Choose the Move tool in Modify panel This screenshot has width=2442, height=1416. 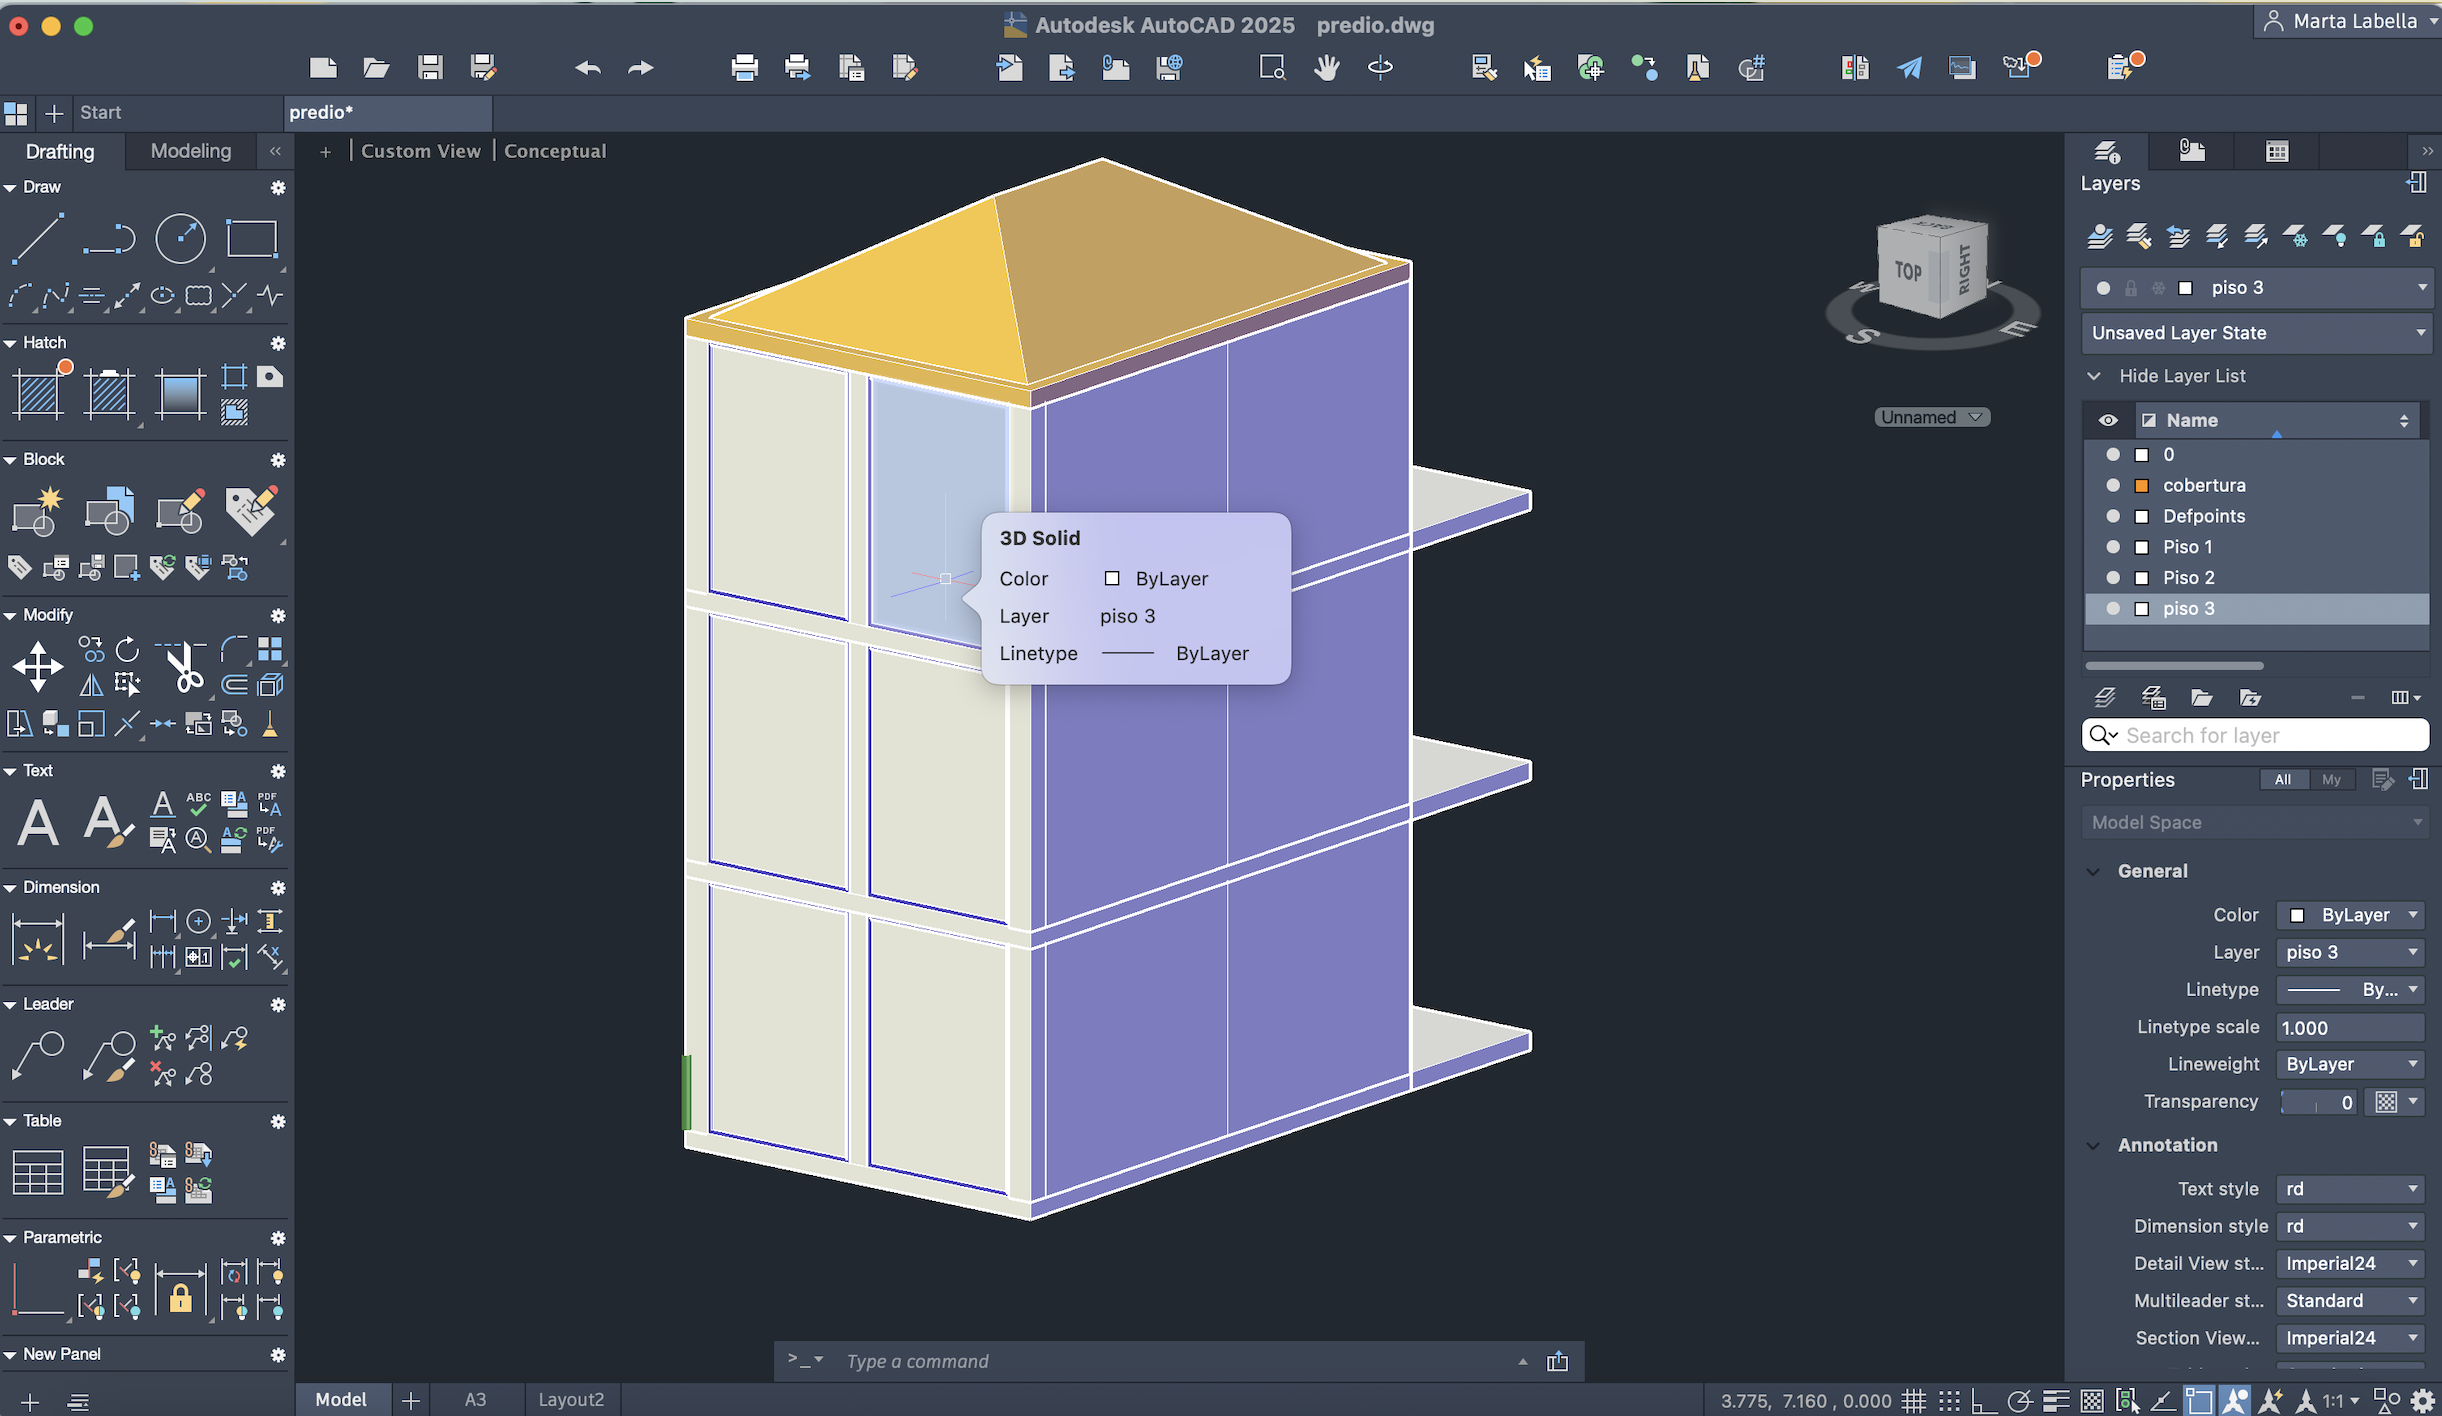38,667
